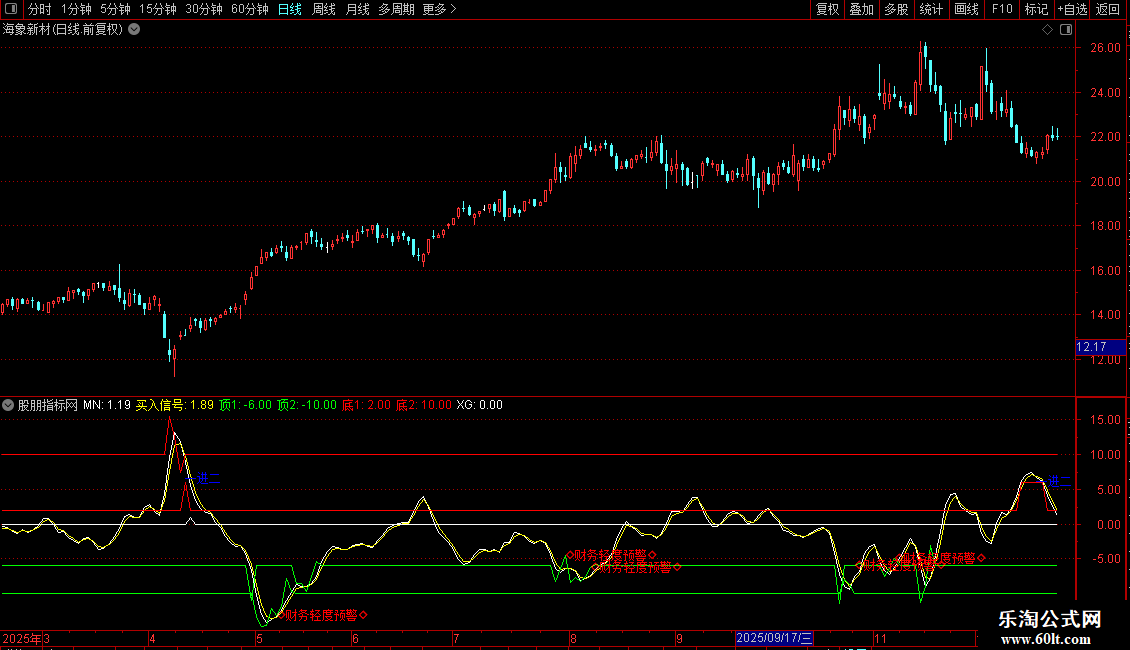Open F10 company information

[1002, 9]
